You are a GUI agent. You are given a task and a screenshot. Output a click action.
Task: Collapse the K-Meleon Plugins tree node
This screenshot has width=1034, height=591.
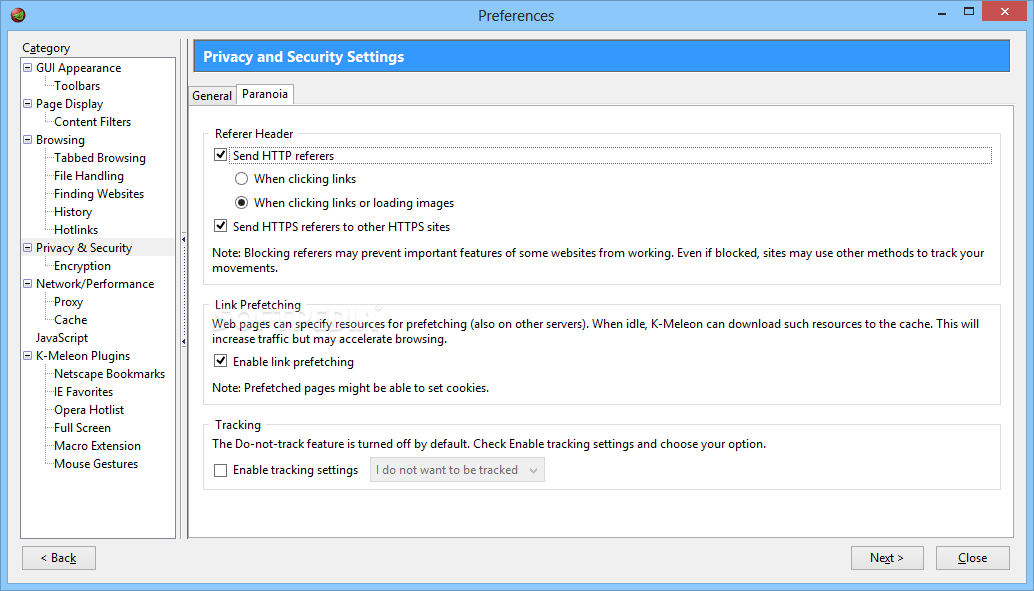click(x=28, y=356)
